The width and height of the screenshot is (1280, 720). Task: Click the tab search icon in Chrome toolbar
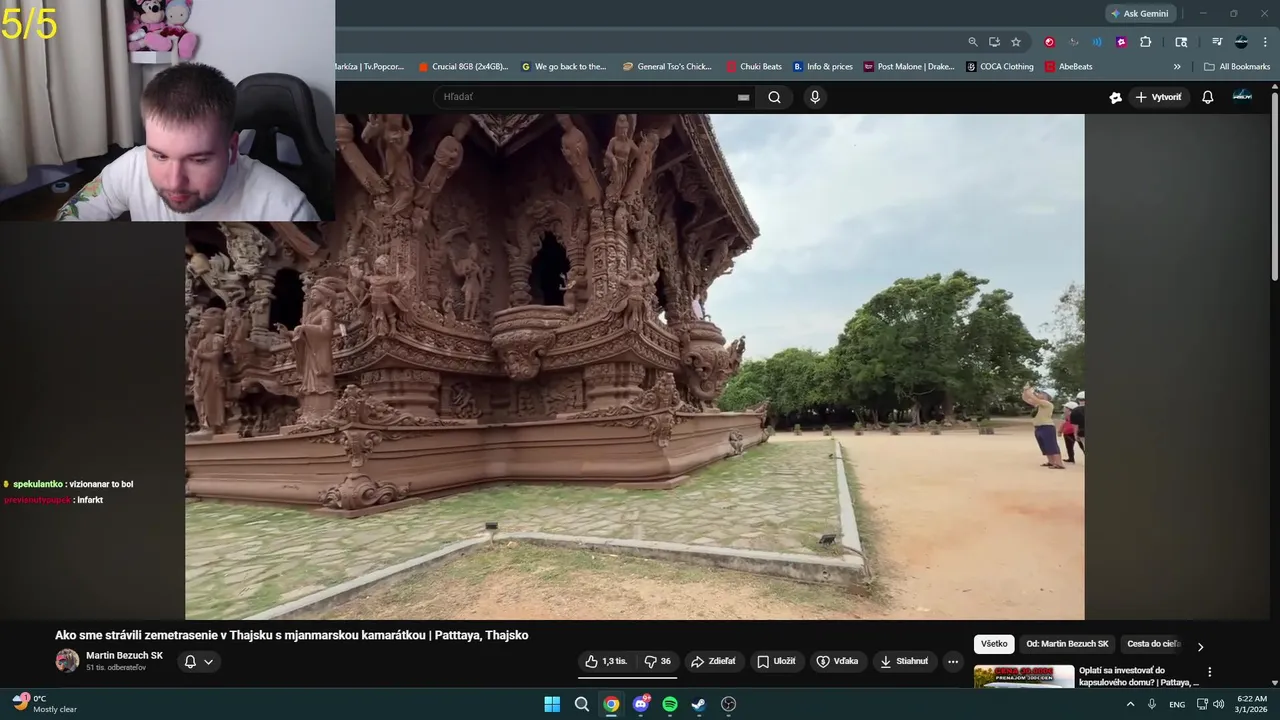[1181, 42]
